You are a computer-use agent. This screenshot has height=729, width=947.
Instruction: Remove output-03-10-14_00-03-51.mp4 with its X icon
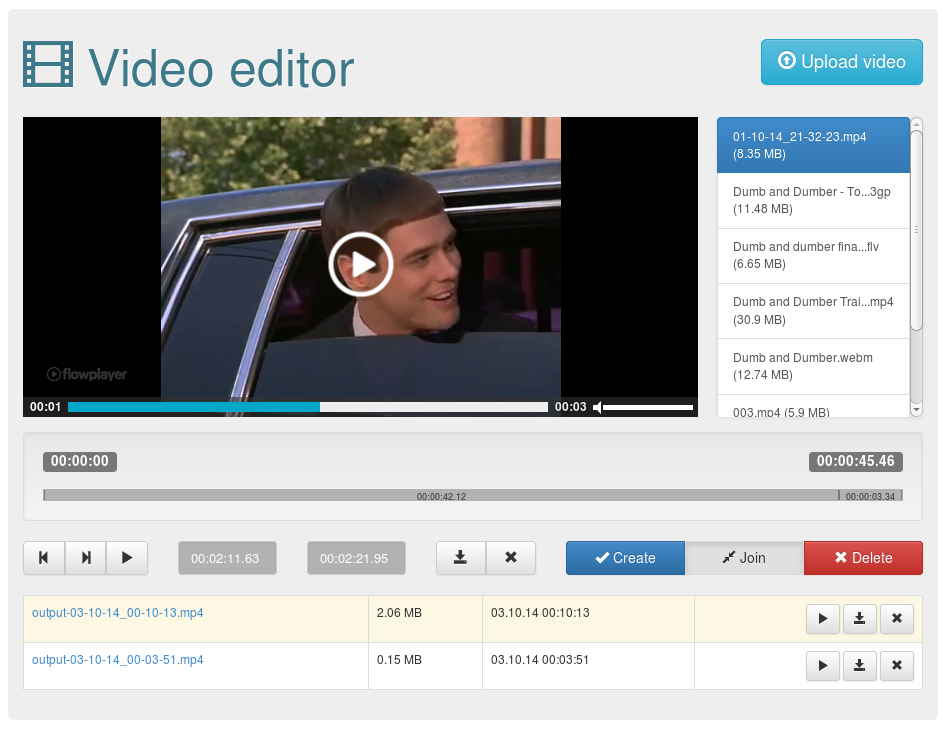[897, 666]
